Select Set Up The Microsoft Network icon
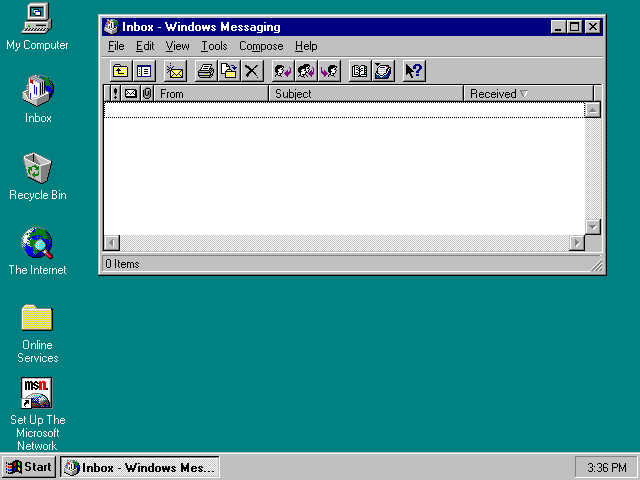Viewport: 640px width, 480px height. (x=37, y=414)
